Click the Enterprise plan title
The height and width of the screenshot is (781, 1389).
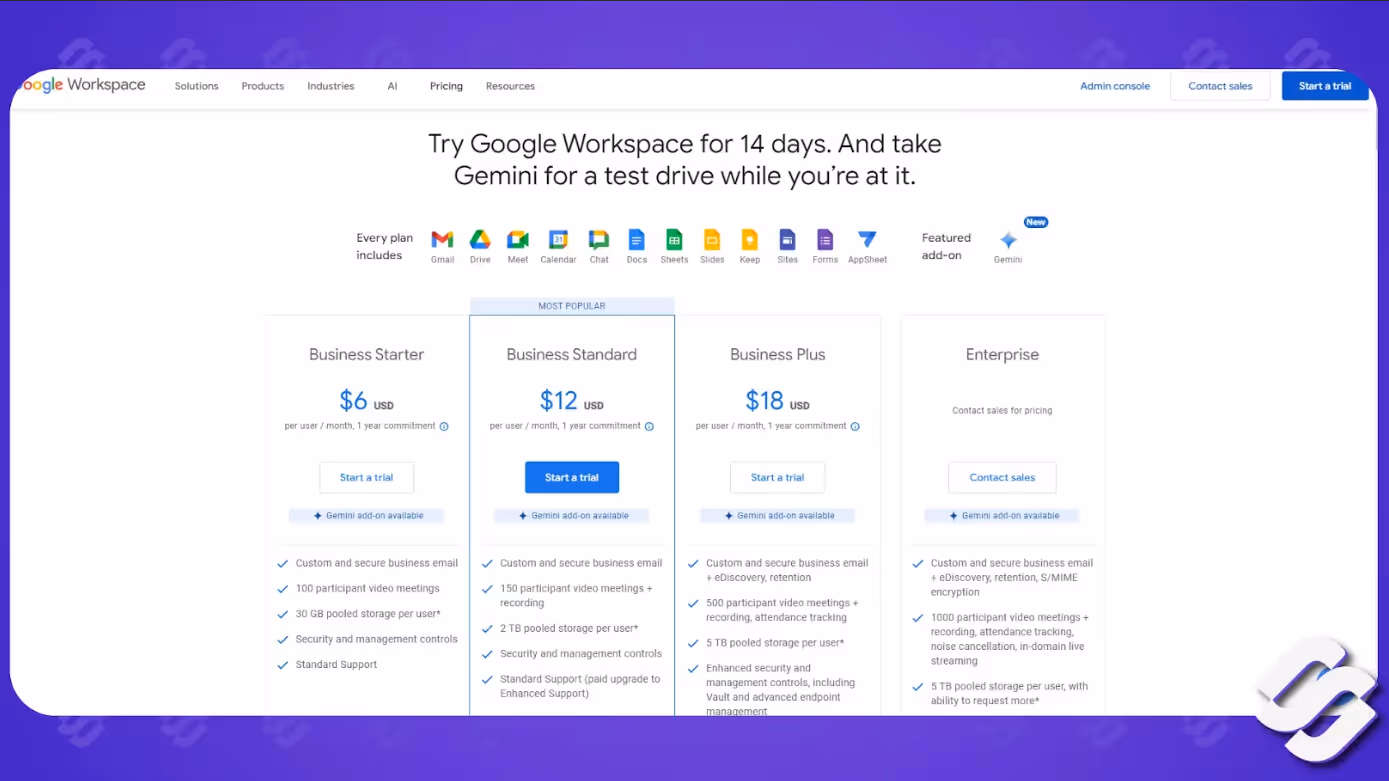(1002, 354)
